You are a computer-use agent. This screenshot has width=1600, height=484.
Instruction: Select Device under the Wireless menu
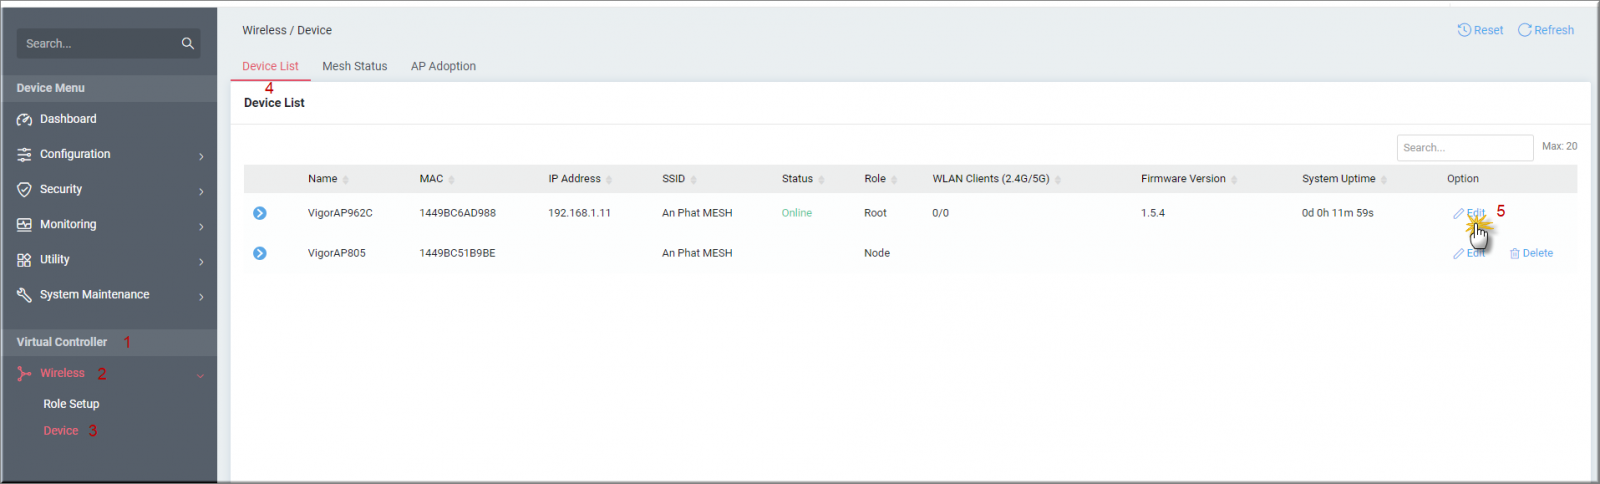click(60, 431)
